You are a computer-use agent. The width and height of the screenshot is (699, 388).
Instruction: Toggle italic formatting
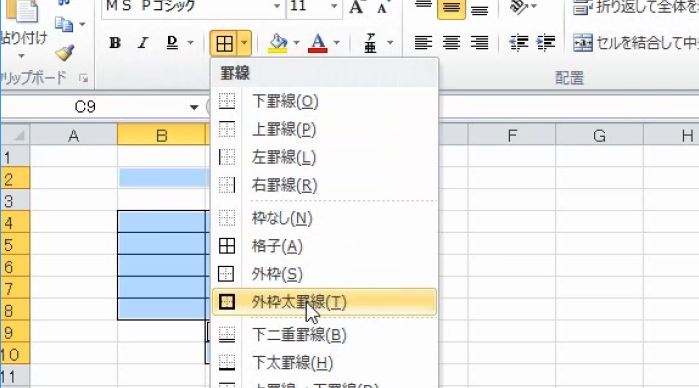(143, 43)
